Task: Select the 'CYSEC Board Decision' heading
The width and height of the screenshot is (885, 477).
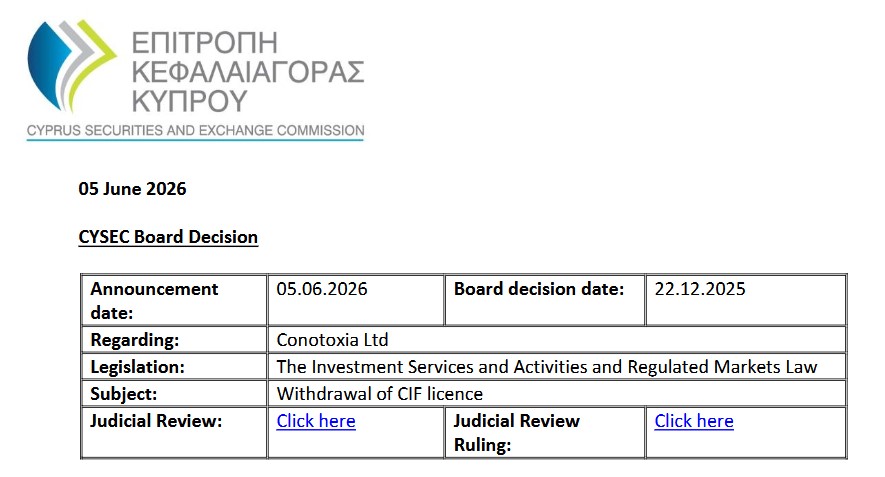Action: [168, 237]
